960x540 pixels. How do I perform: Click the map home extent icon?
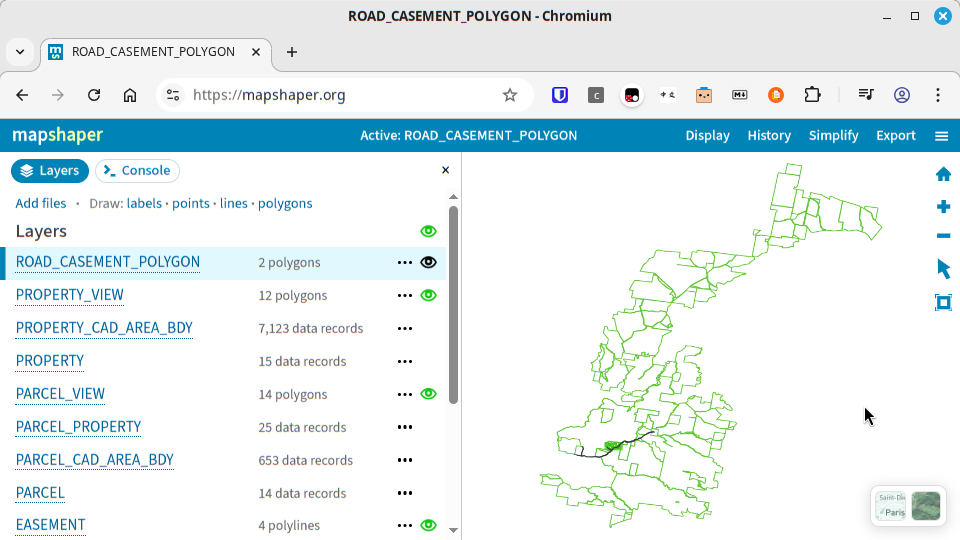coord(943,174)
